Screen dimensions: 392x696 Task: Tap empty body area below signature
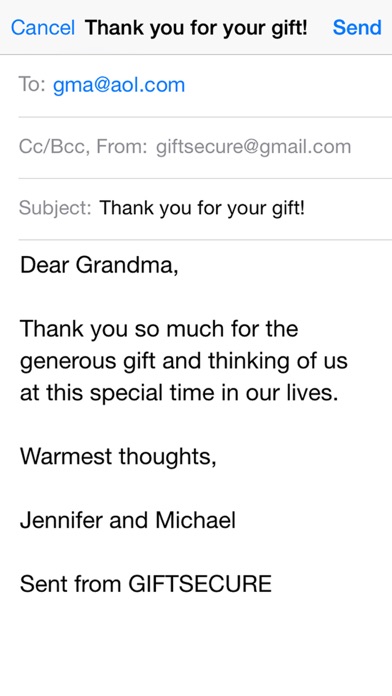196,648
